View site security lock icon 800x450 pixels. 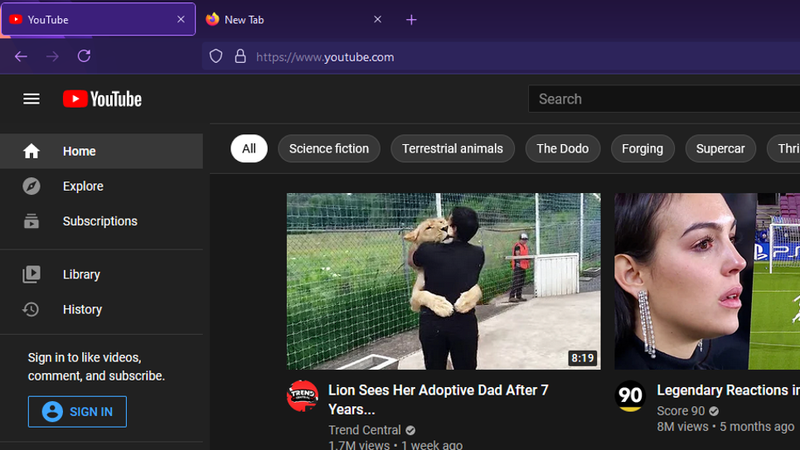click(240, 57)
